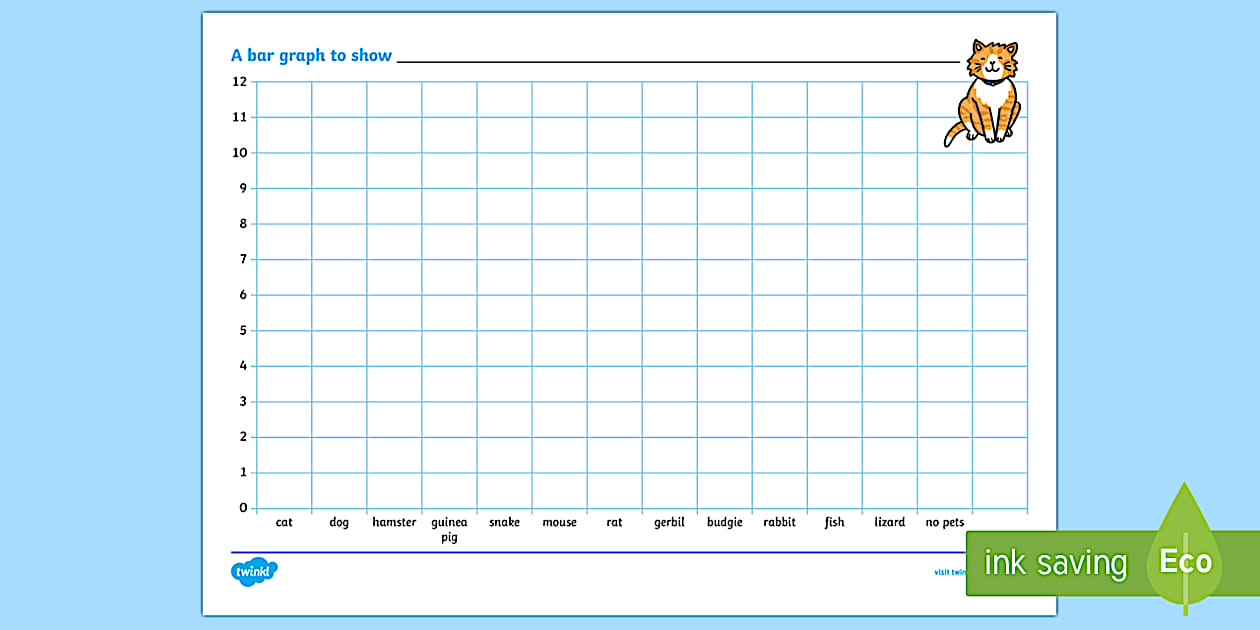Select the 'gerbil' axis label
This screenshot has height=630, width=1260.
[x=668, y=522]
